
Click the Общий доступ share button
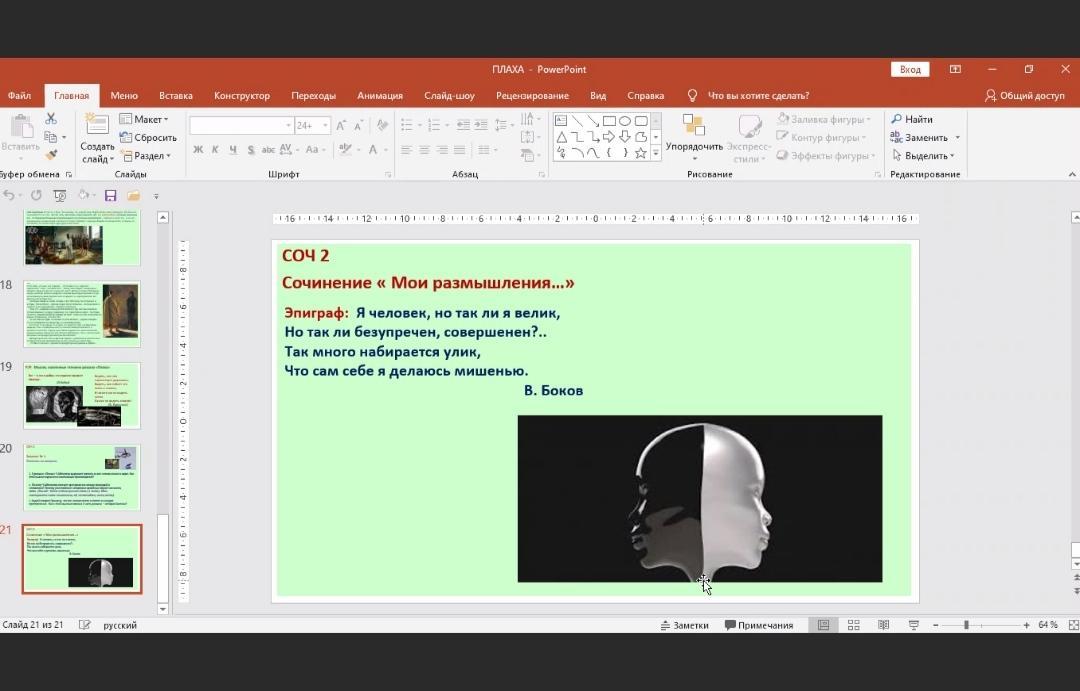1024,96
